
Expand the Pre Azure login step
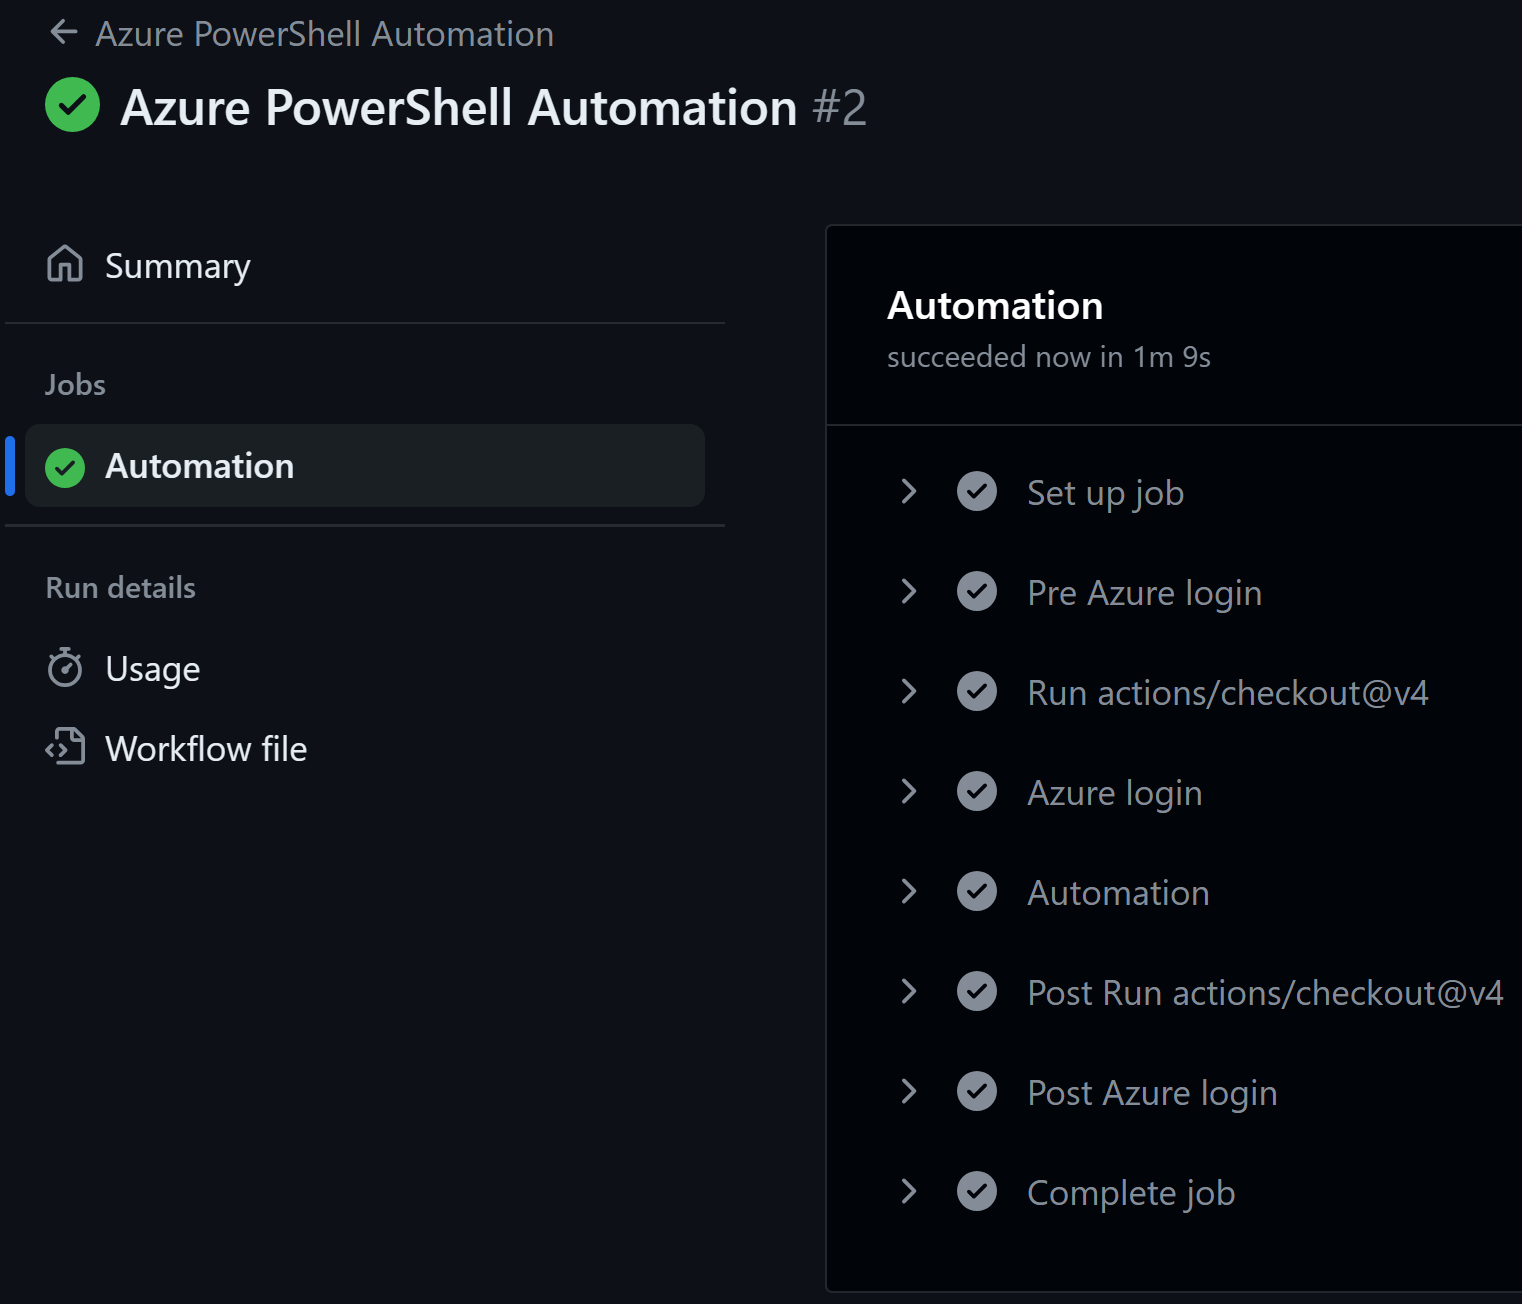tap(908, 591)
